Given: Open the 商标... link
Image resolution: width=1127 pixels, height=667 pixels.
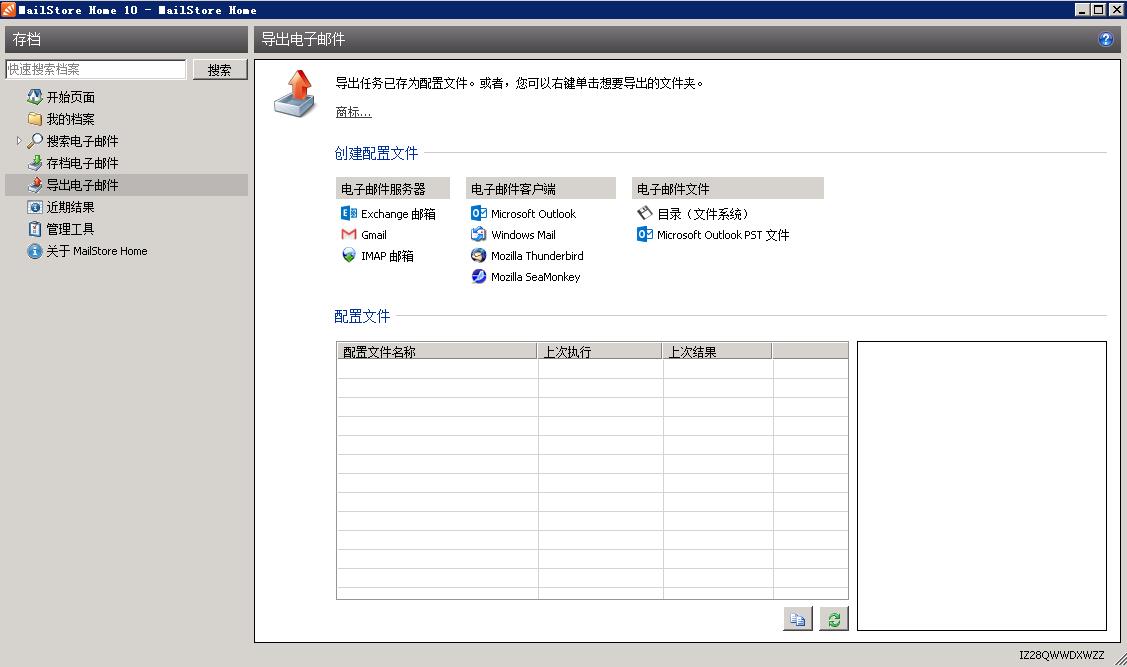Looking at the screenshot, I should (353, 112).
